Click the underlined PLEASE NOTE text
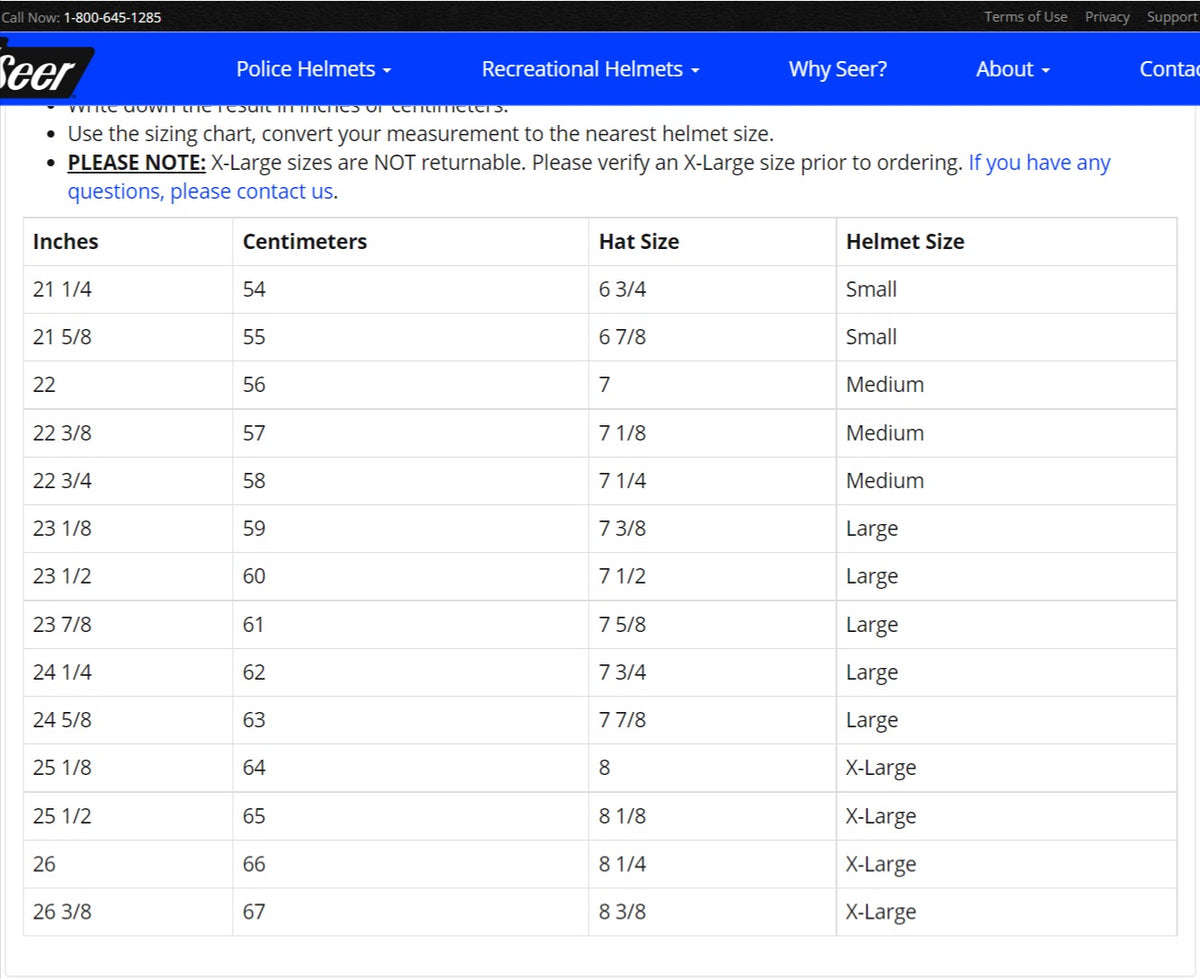1200x979 pixels. click(x=136, y=163)
